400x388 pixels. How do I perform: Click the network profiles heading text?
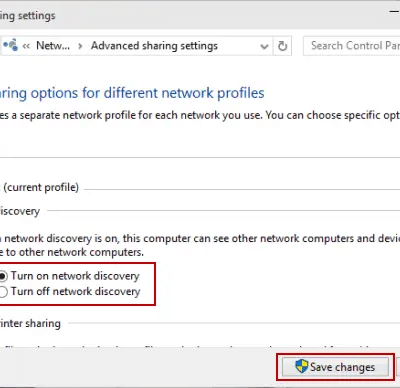coord(132,93)
